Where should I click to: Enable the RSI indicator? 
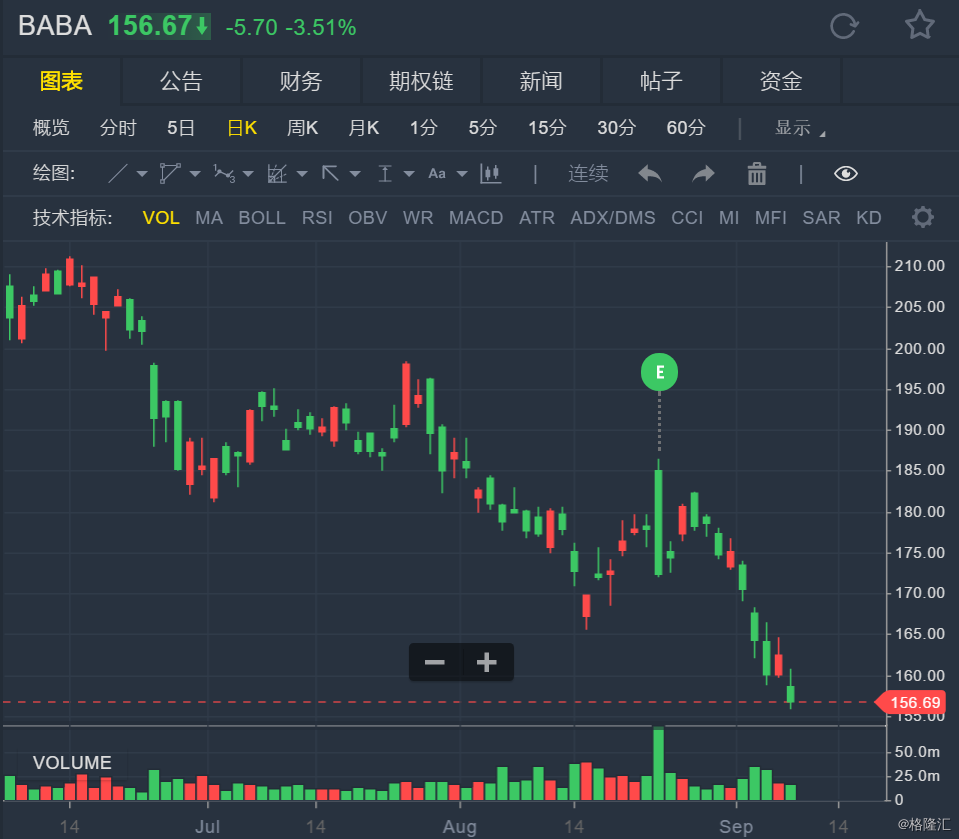(x=317, y=218)
